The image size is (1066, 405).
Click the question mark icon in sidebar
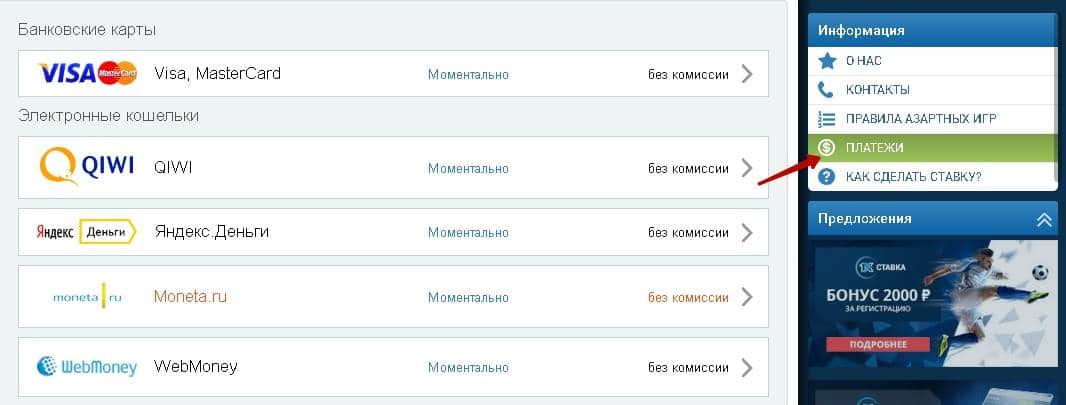click(x=827, y=177)
